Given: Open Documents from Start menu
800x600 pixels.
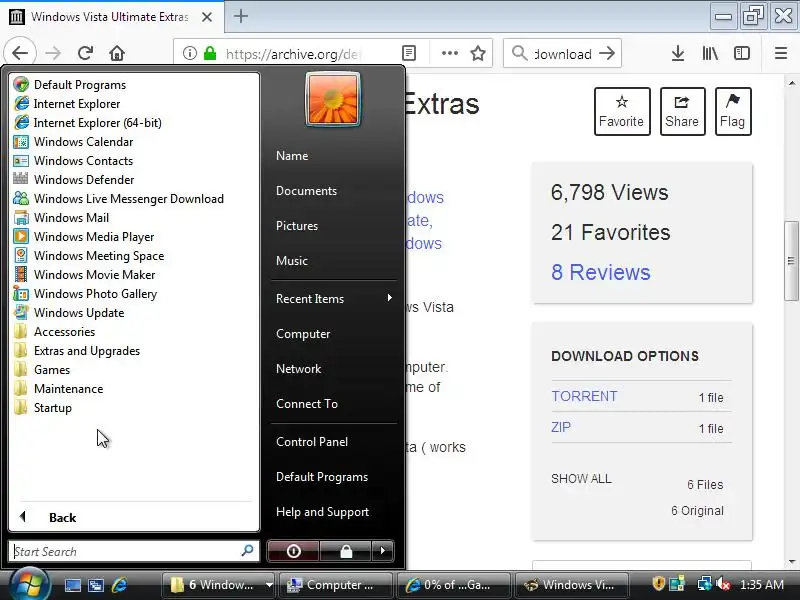Looking at the screenshot, I should pos(306,191).
